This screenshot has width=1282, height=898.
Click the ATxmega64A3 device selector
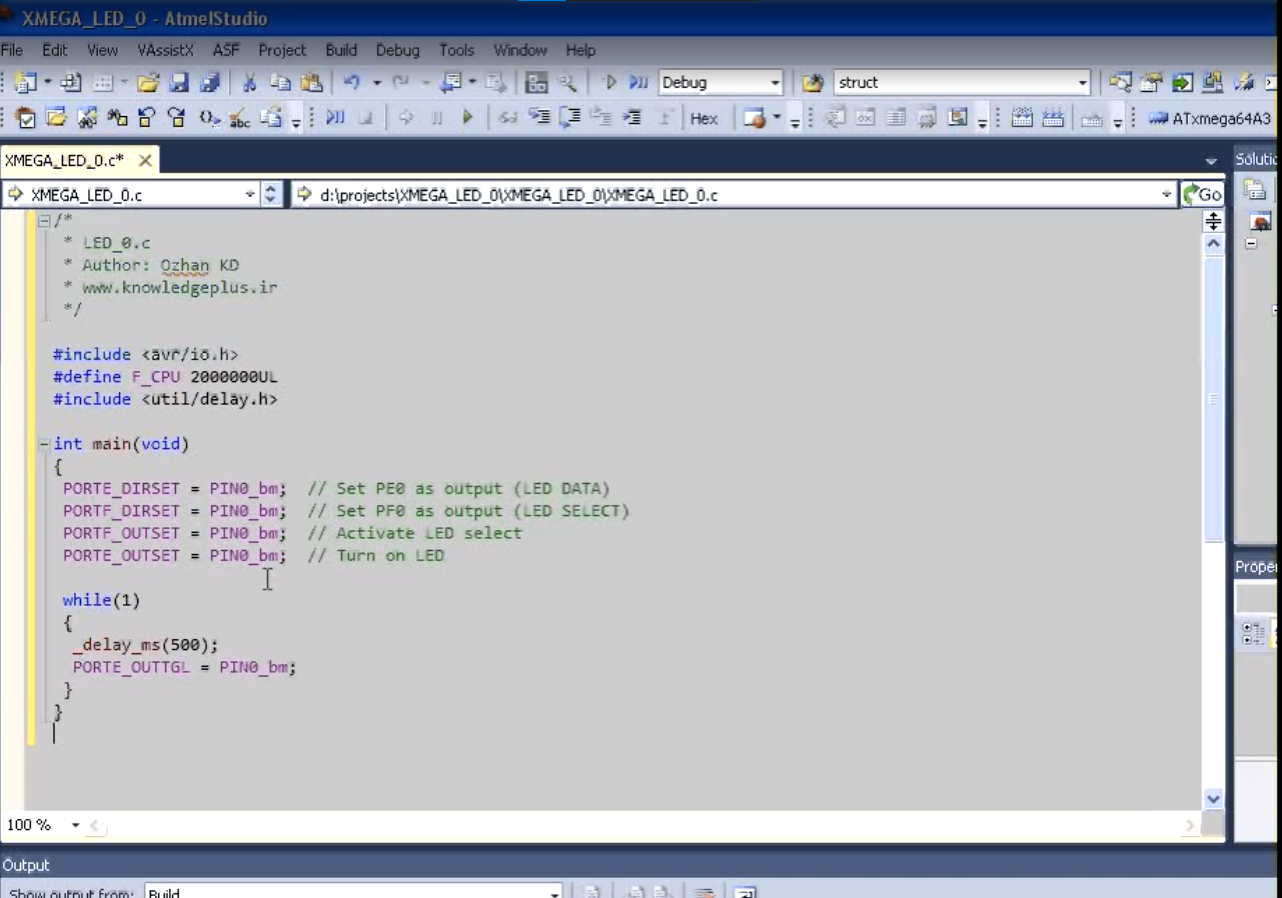pos(1210,118)
